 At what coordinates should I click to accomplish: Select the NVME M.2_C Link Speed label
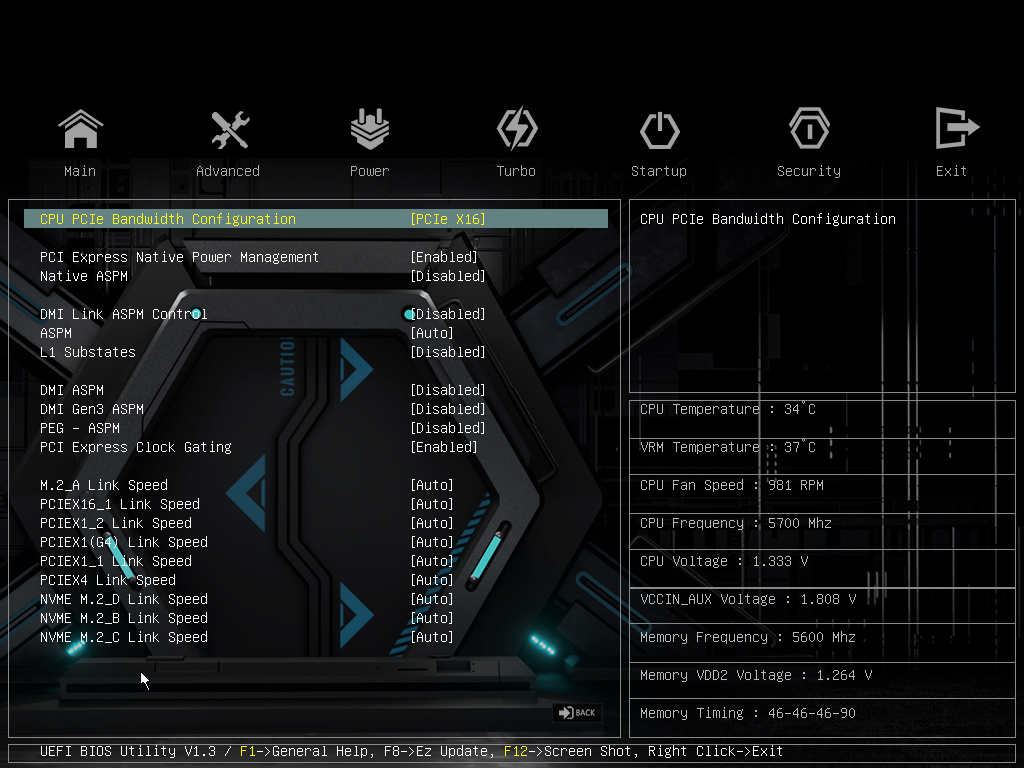pyautogui.click(x=123, y=637)
